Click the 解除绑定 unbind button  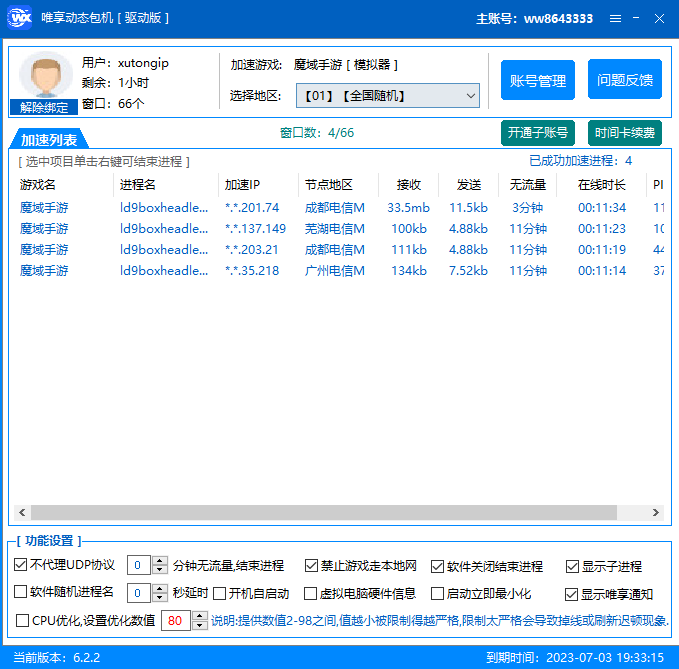point(44,107)
